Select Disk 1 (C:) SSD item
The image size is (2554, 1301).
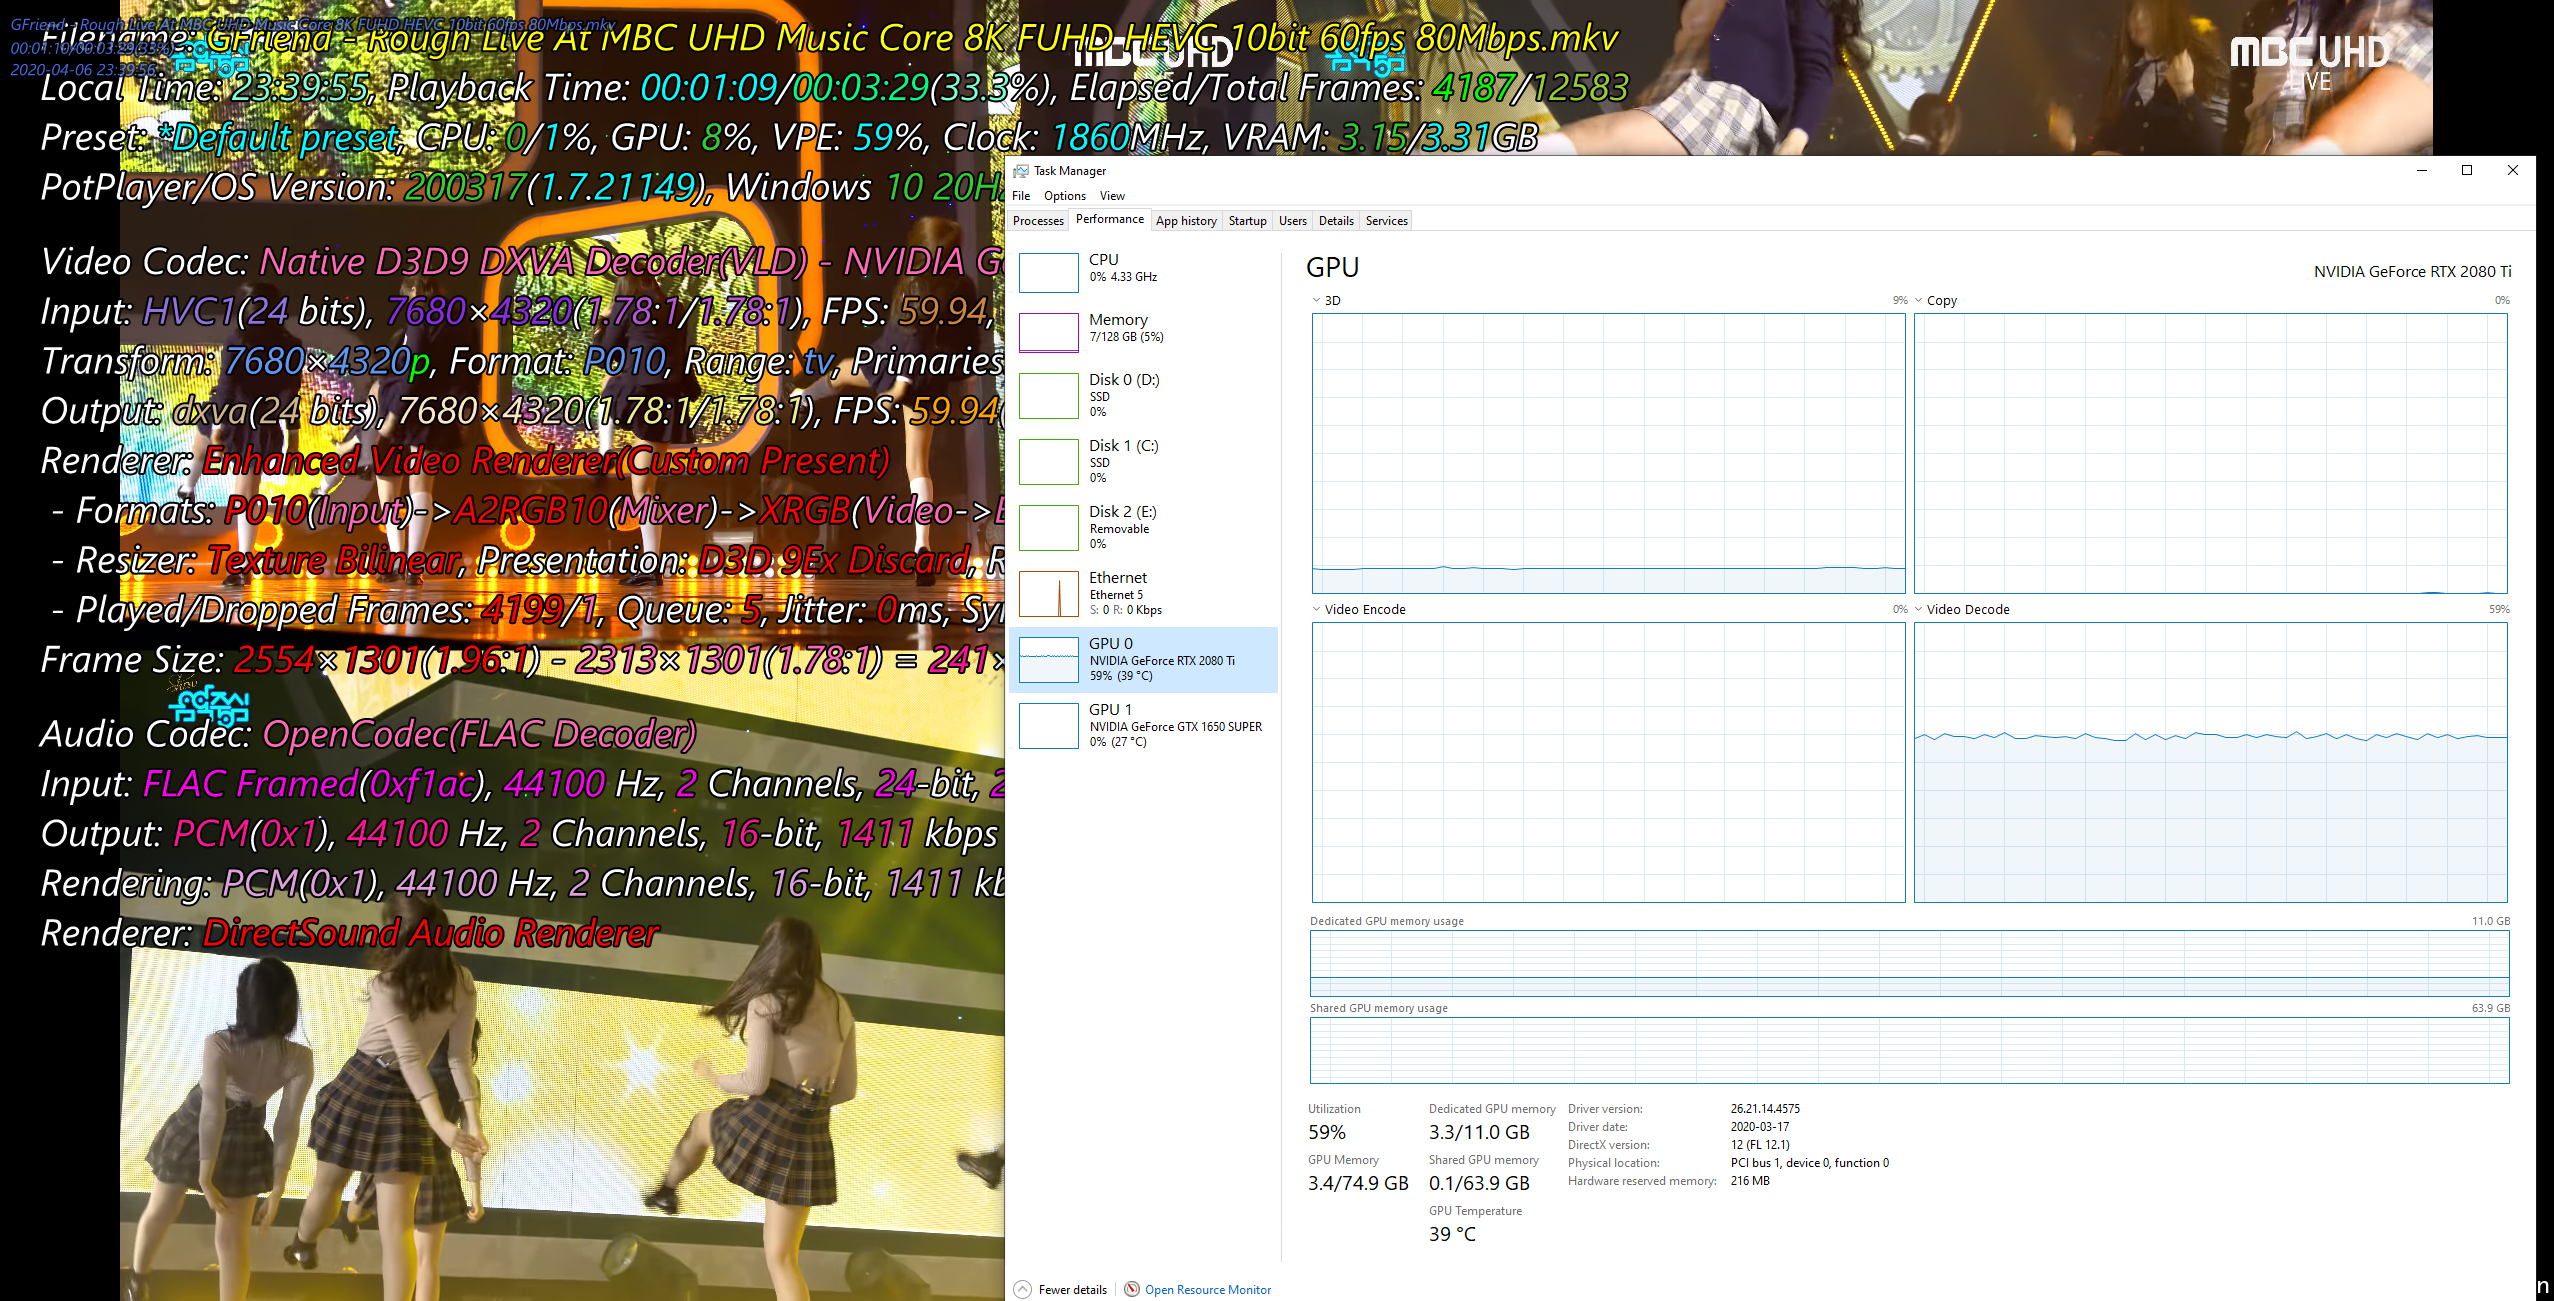click(x=1144, y=461)
